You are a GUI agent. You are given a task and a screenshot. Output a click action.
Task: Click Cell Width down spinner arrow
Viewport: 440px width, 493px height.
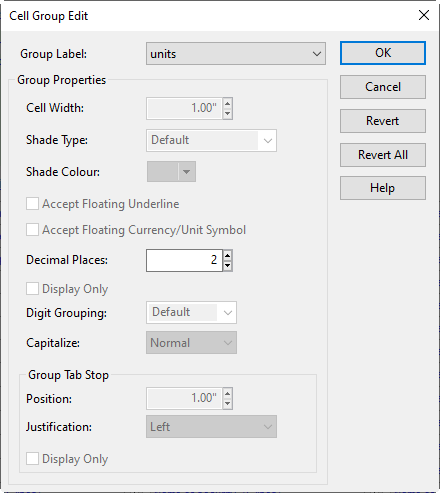coord(228,114)
